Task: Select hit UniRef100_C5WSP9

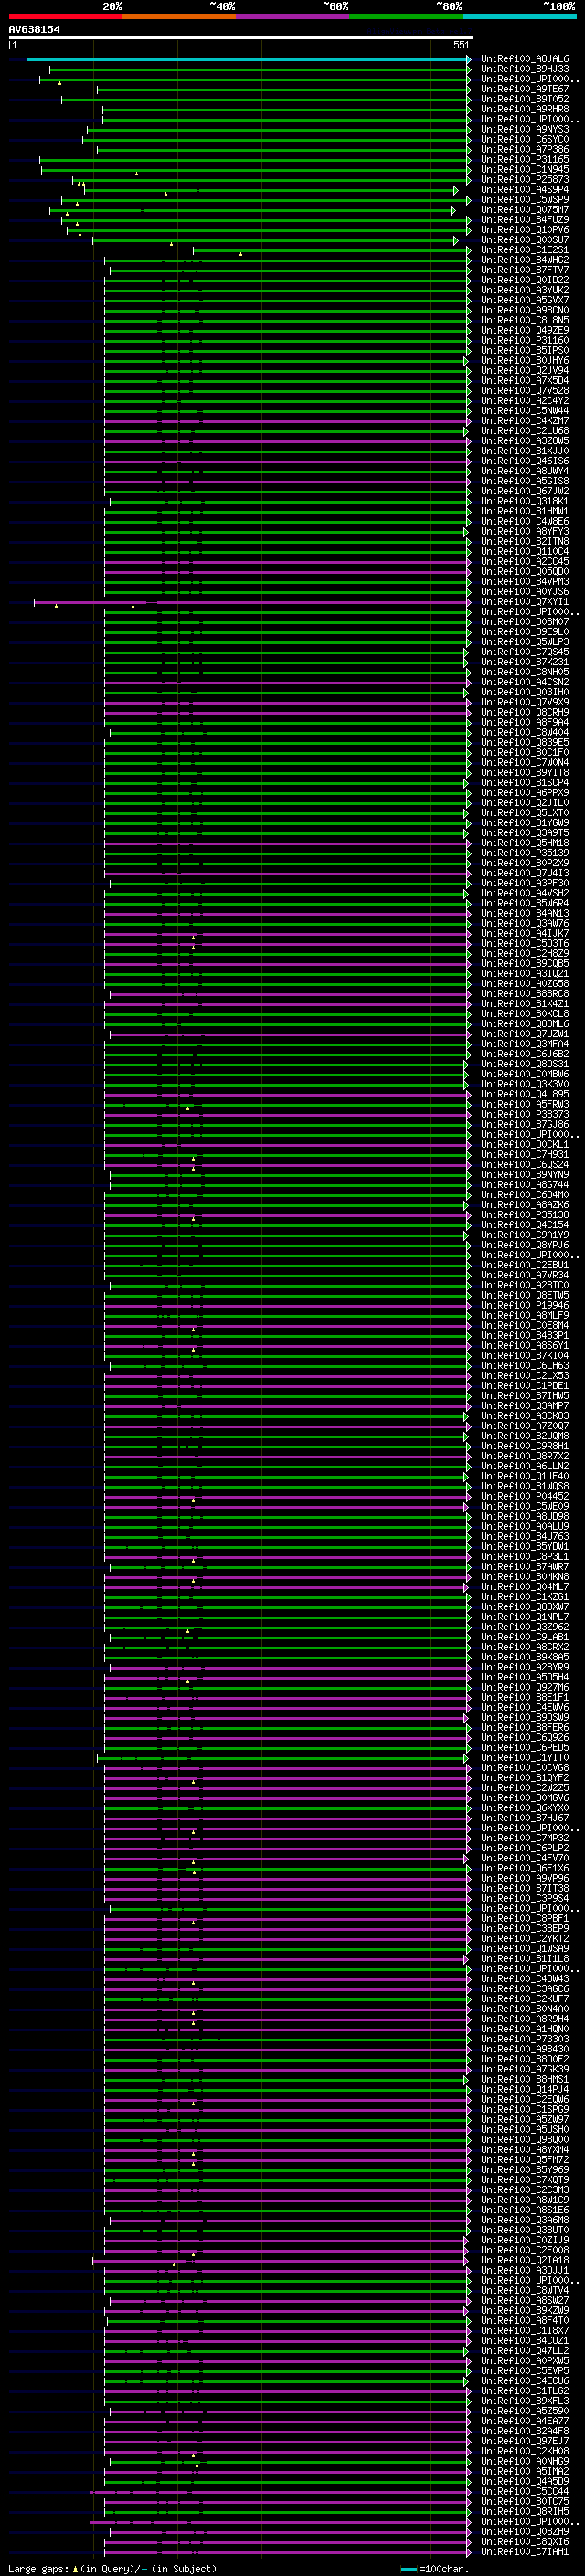Action: (524, 199)
